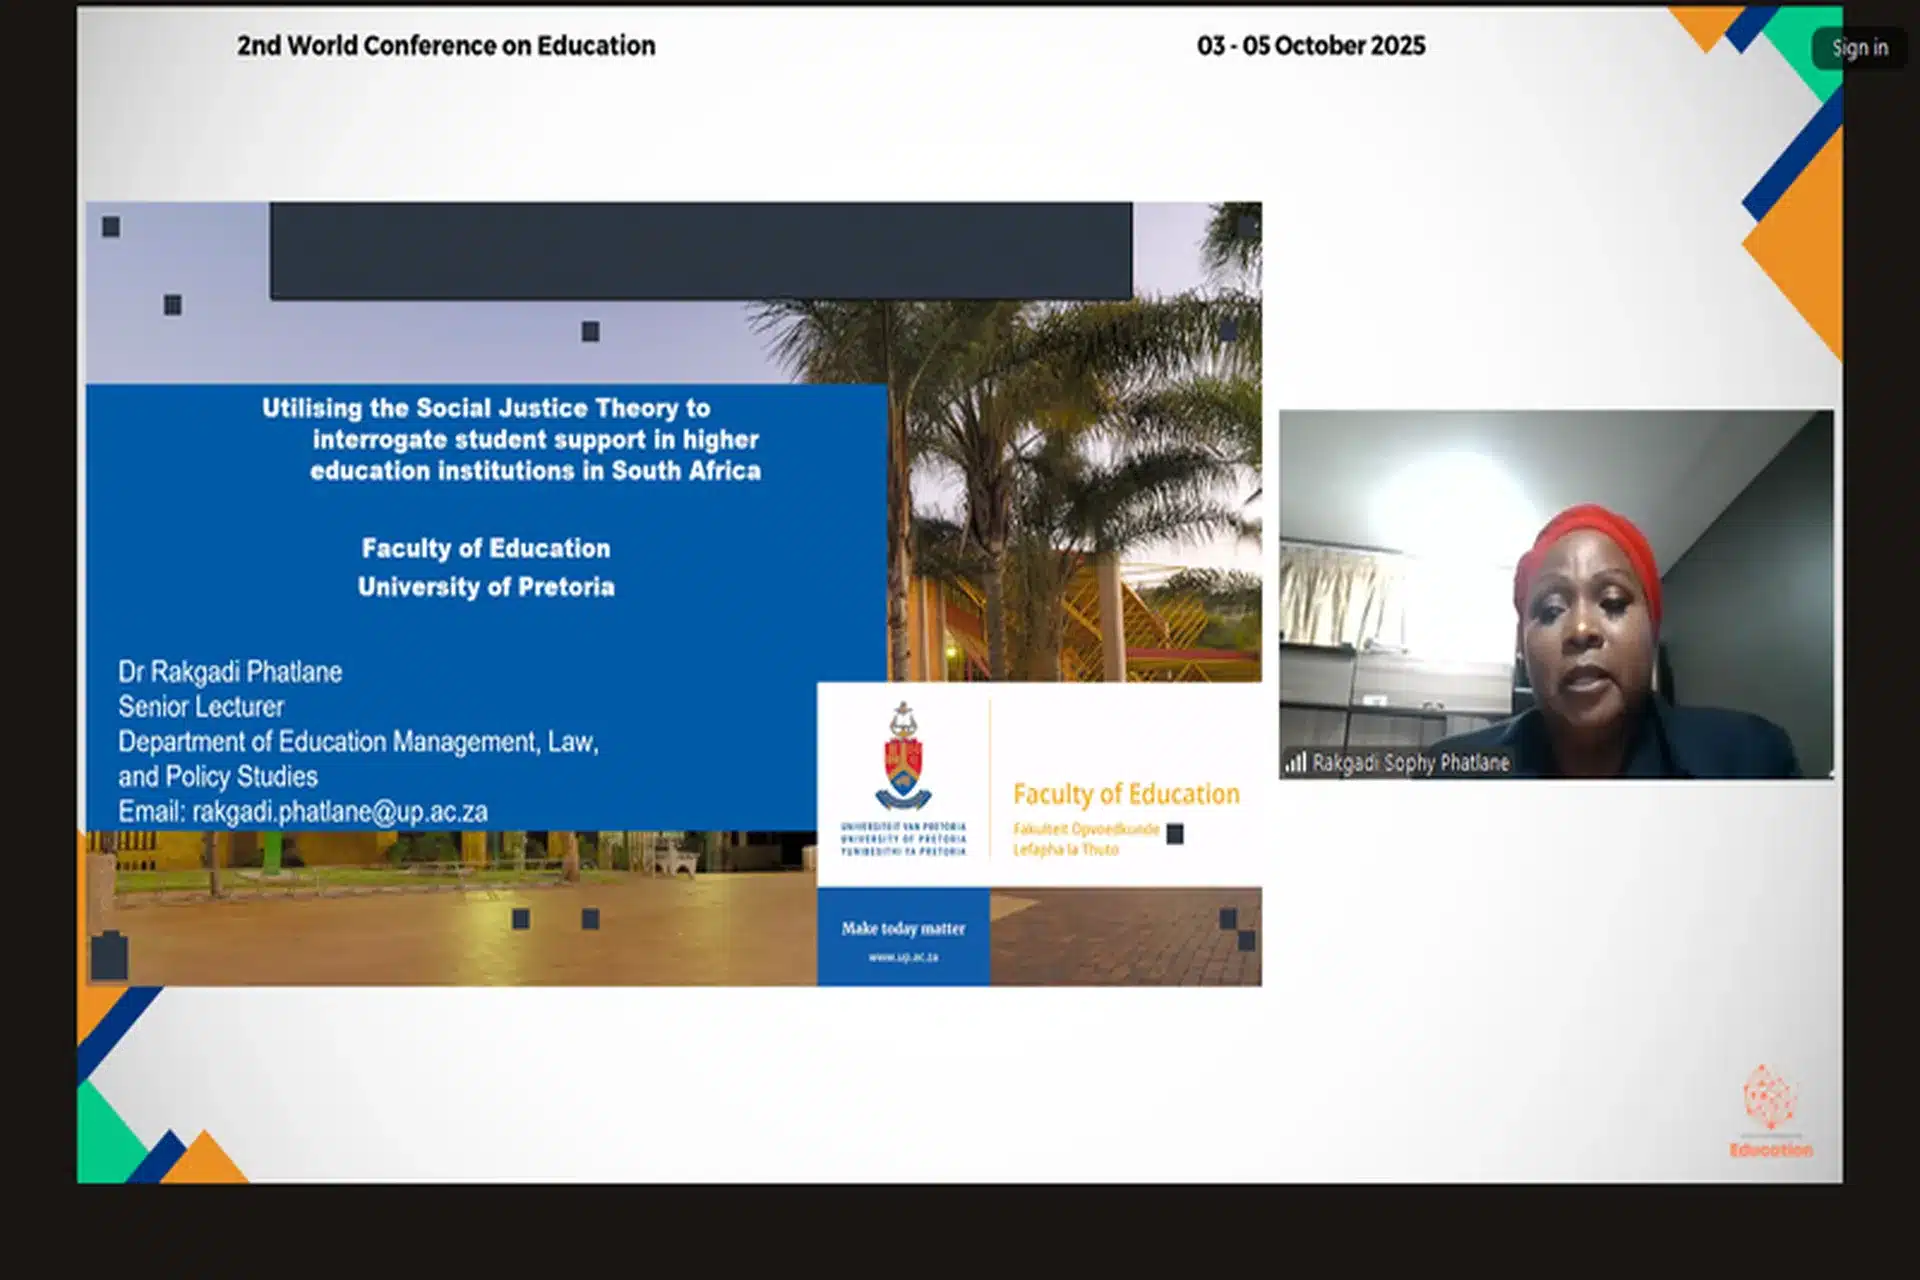The image size is (1920, 1280).
Task: Click the Sign in button
Action: (x=1859, y=47)
